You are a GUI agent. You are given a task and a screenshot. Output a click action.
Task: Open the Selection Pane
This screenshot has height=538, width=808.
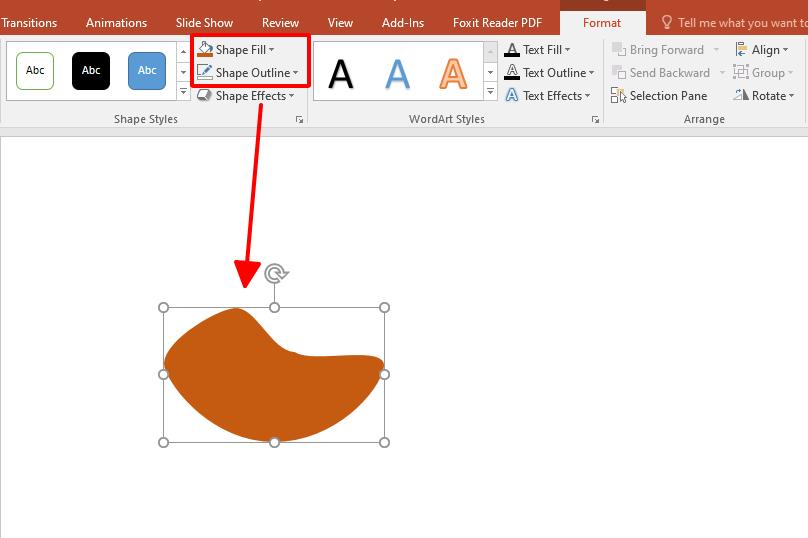[659, 95]
